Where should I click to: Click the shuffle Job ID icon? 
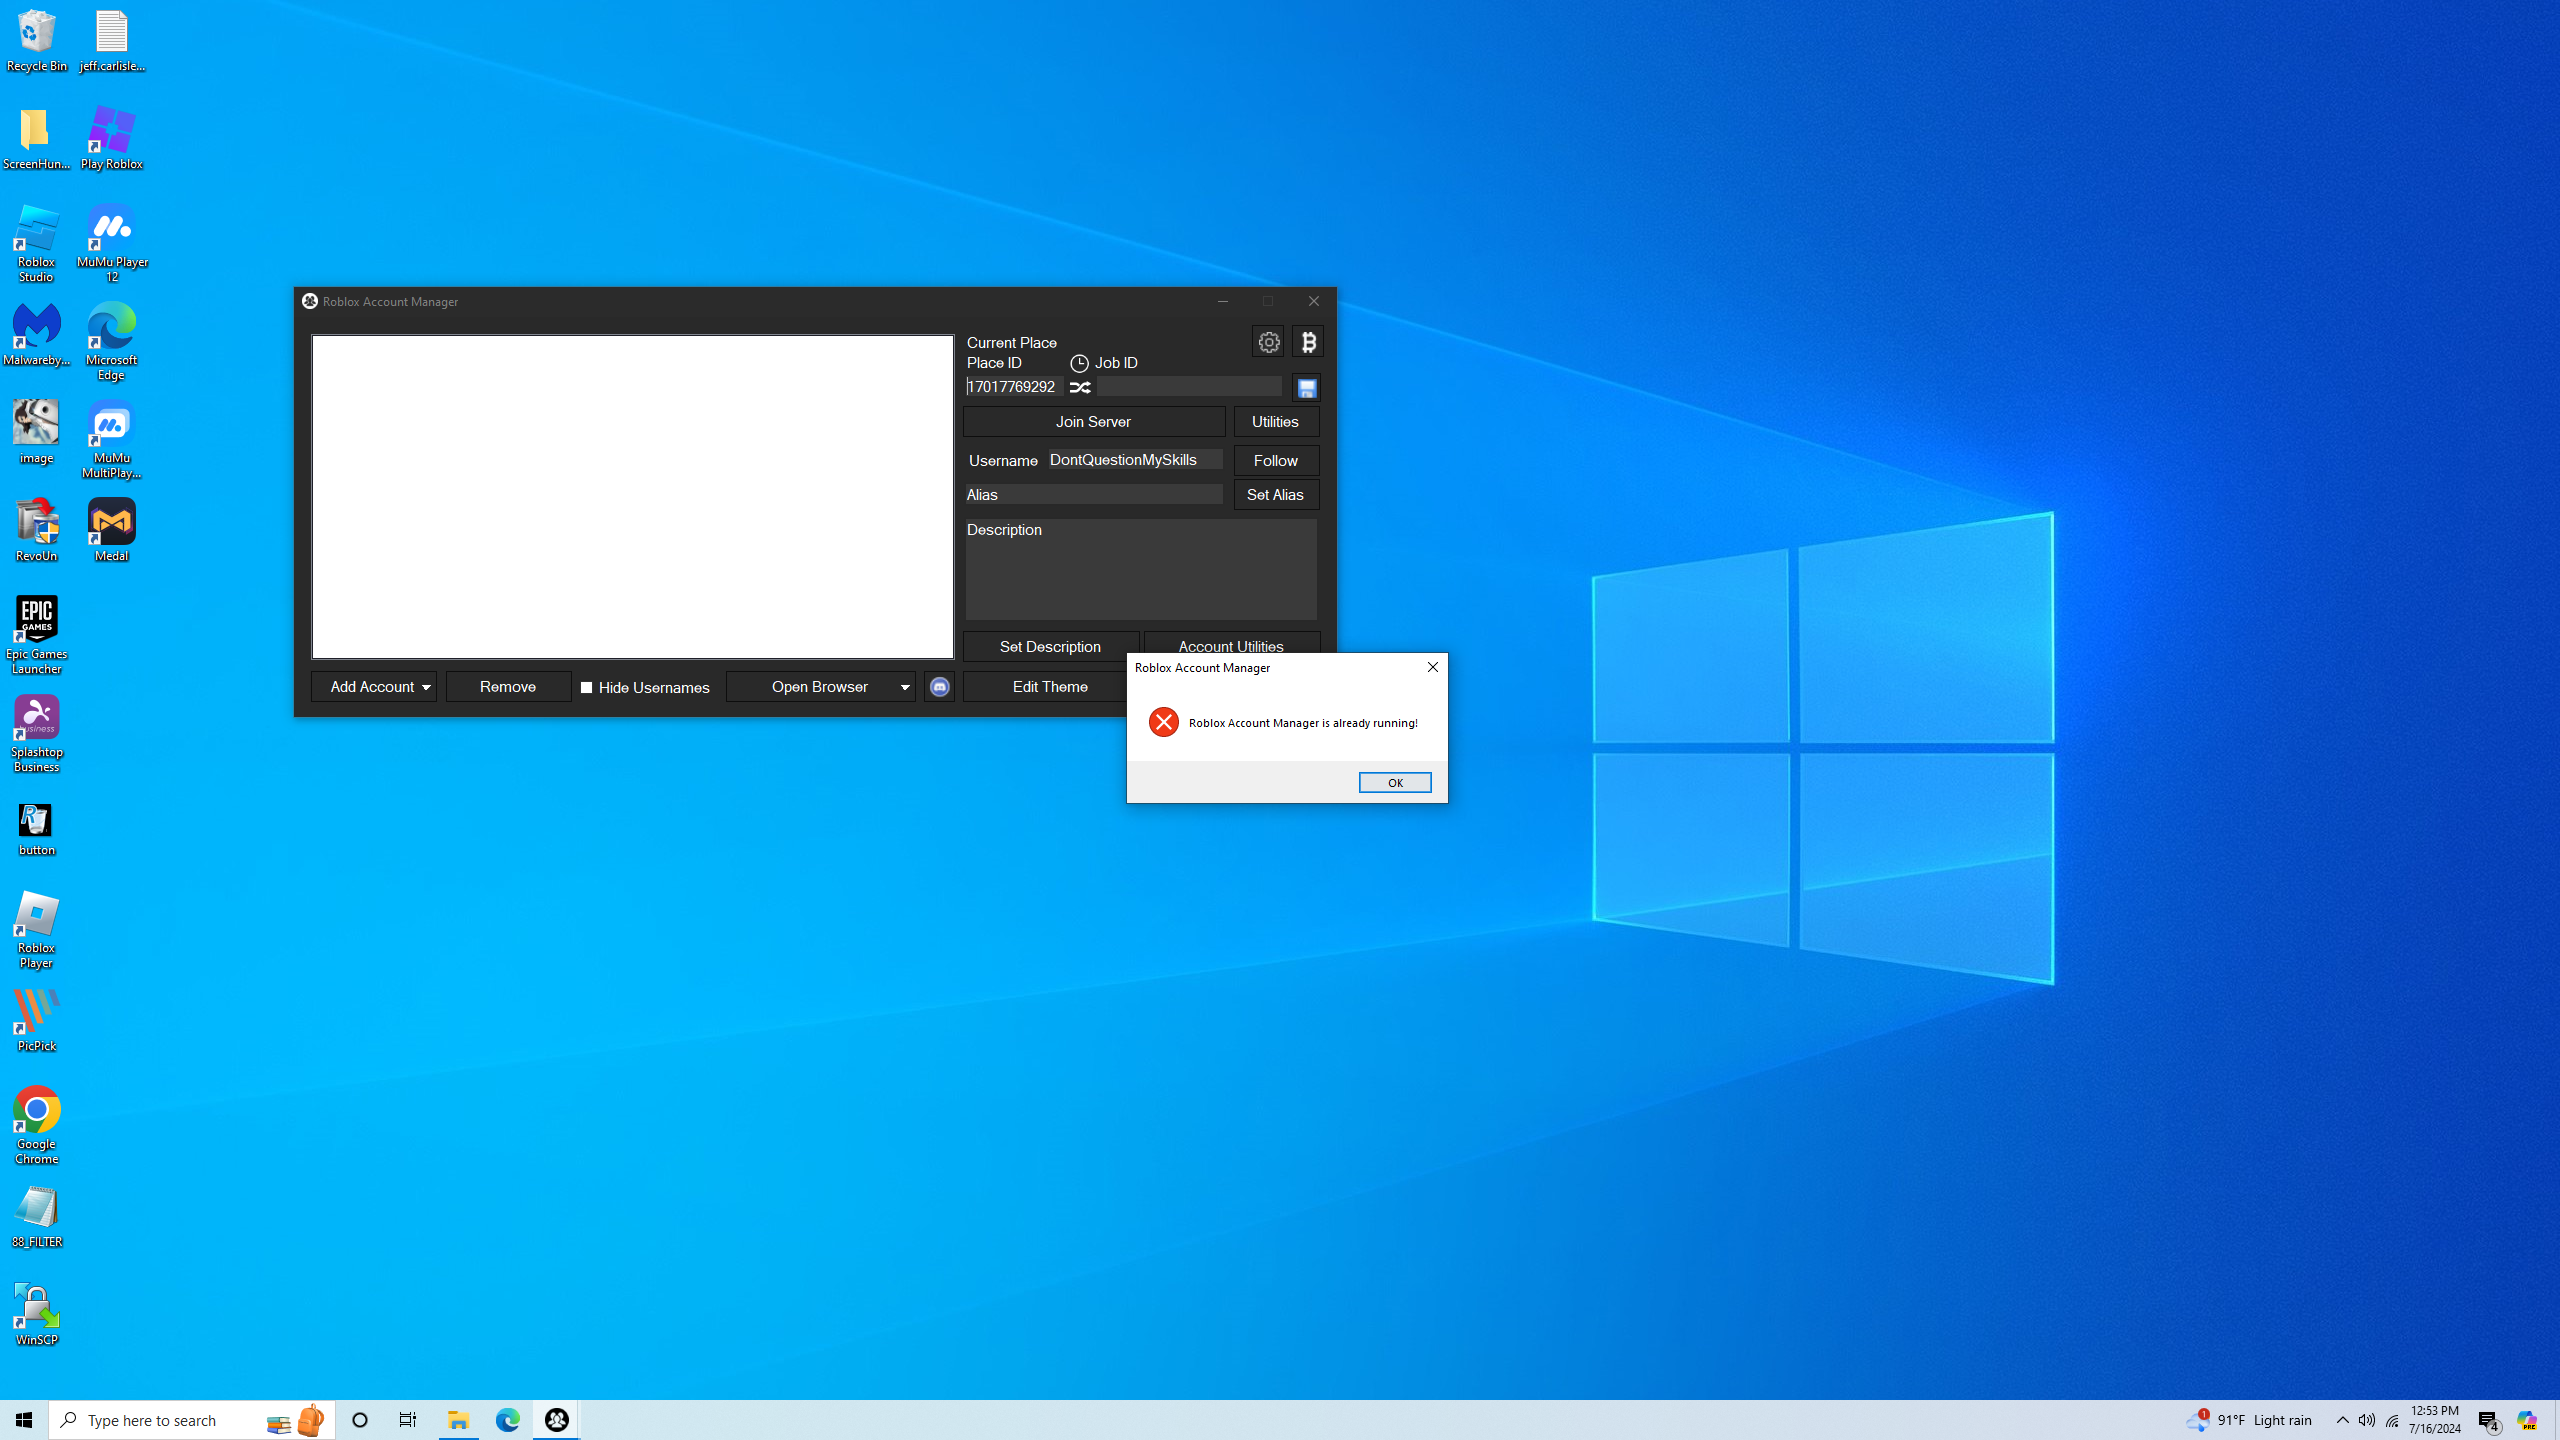pos(1080,387)
